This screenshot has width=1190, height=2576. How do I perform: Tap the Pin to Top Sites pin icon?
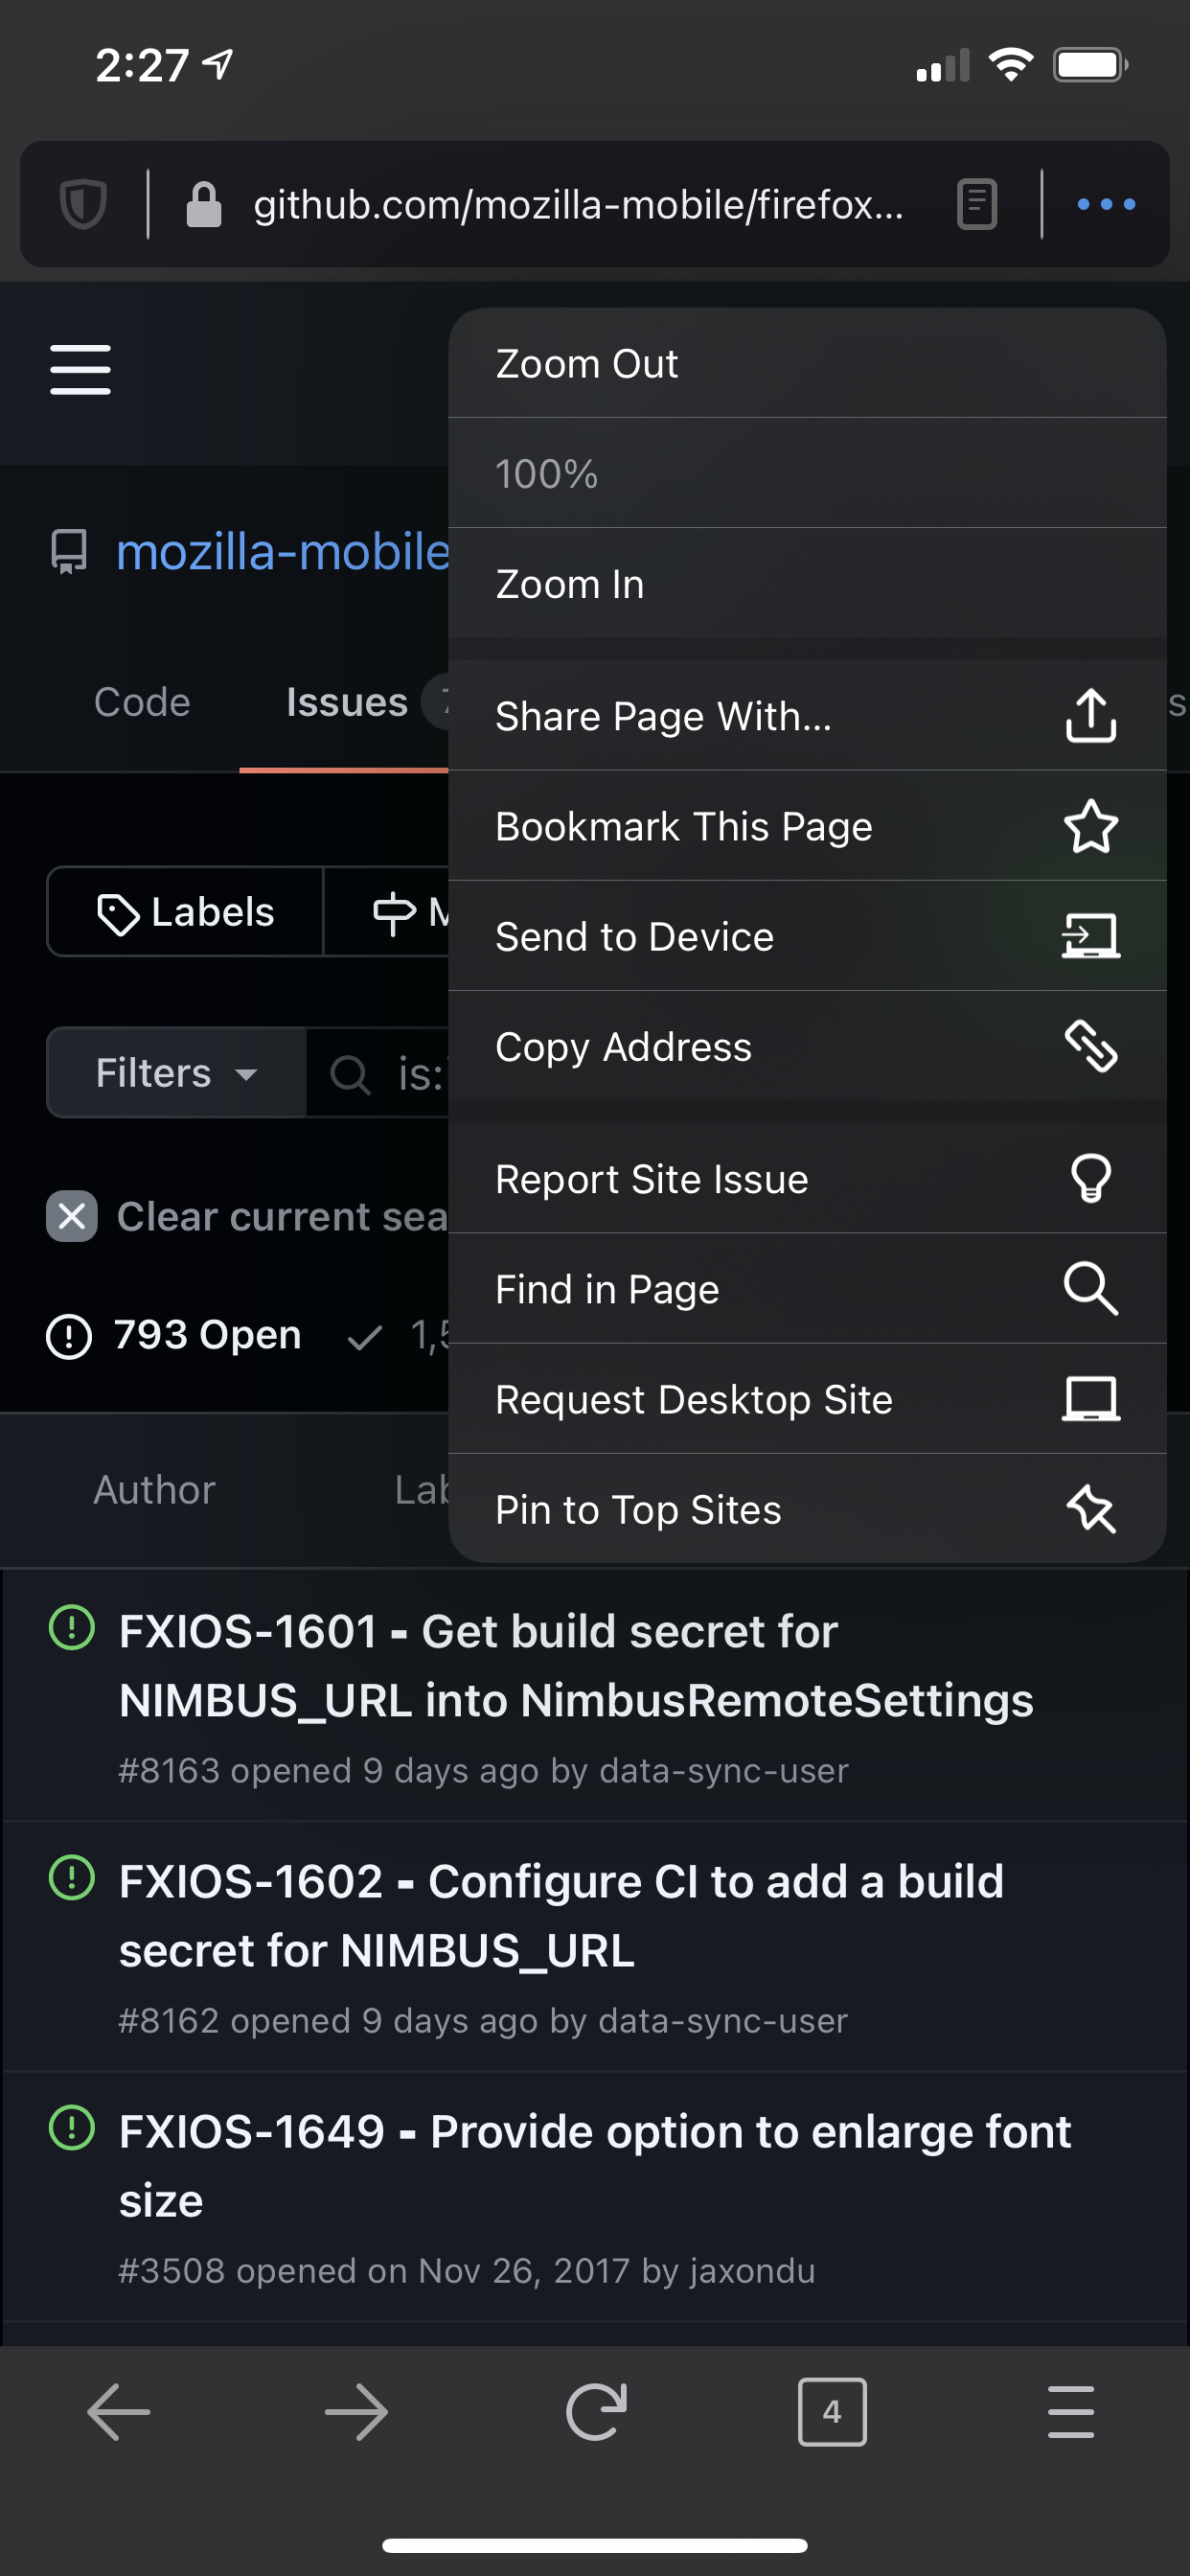point(1090,1508)
